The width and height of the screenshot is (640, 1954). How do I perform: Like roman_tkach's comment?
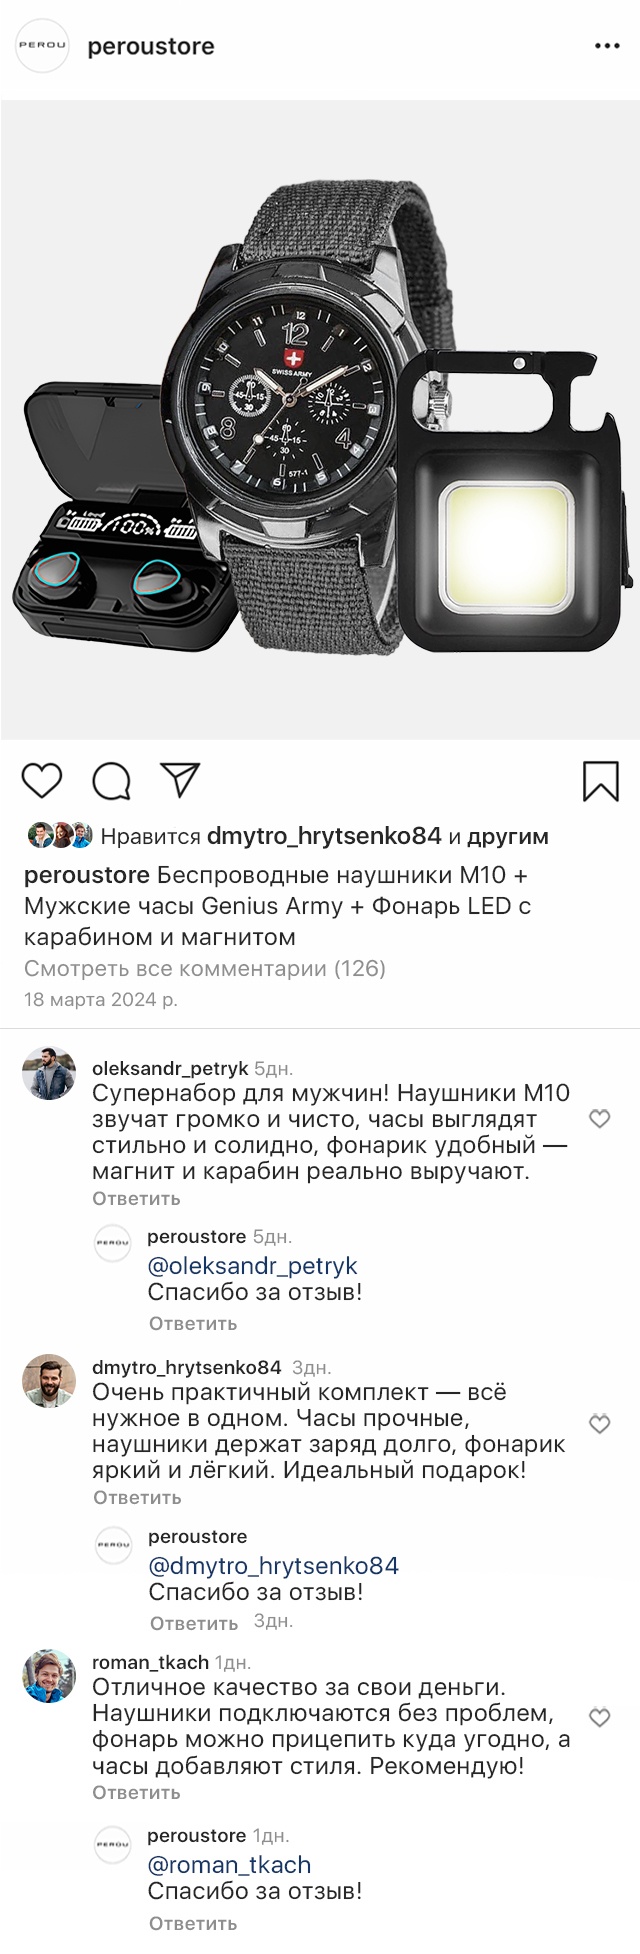click(x=599, y=1718)
